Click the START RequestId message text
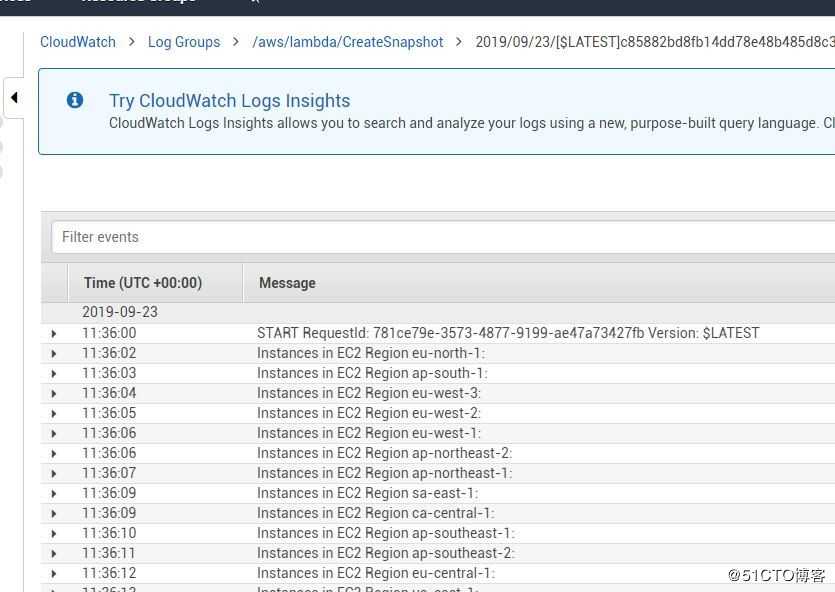835x592 pixels. [x=508, y=333]
